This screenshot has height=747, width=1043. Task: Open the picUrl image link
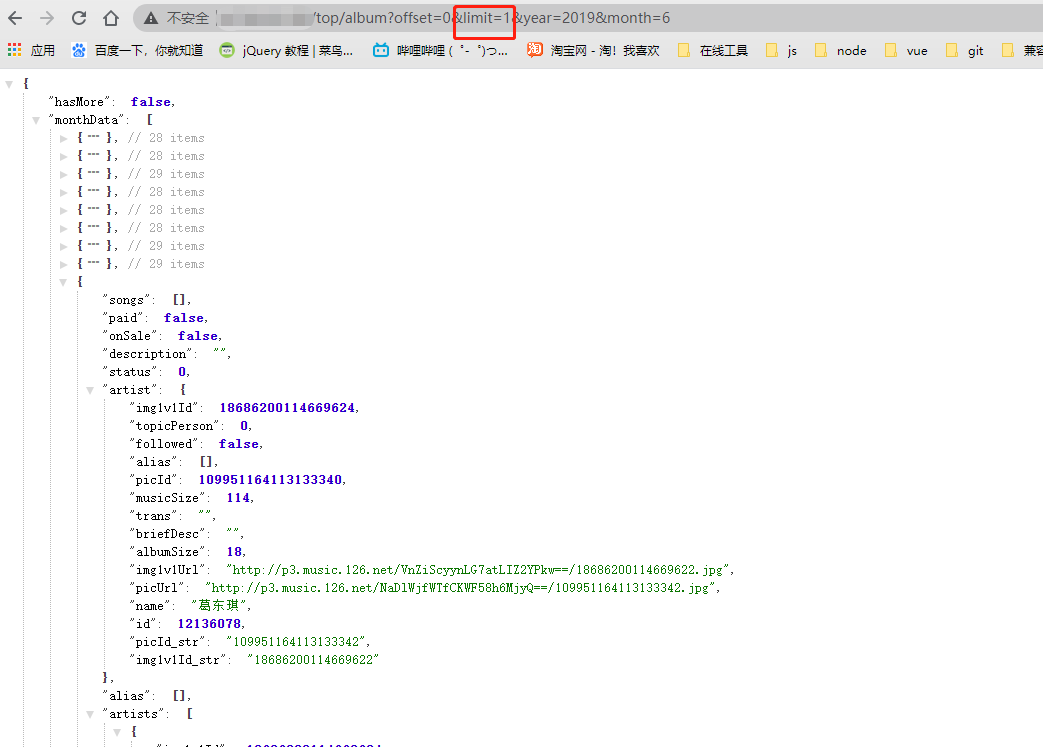[490, 587]
